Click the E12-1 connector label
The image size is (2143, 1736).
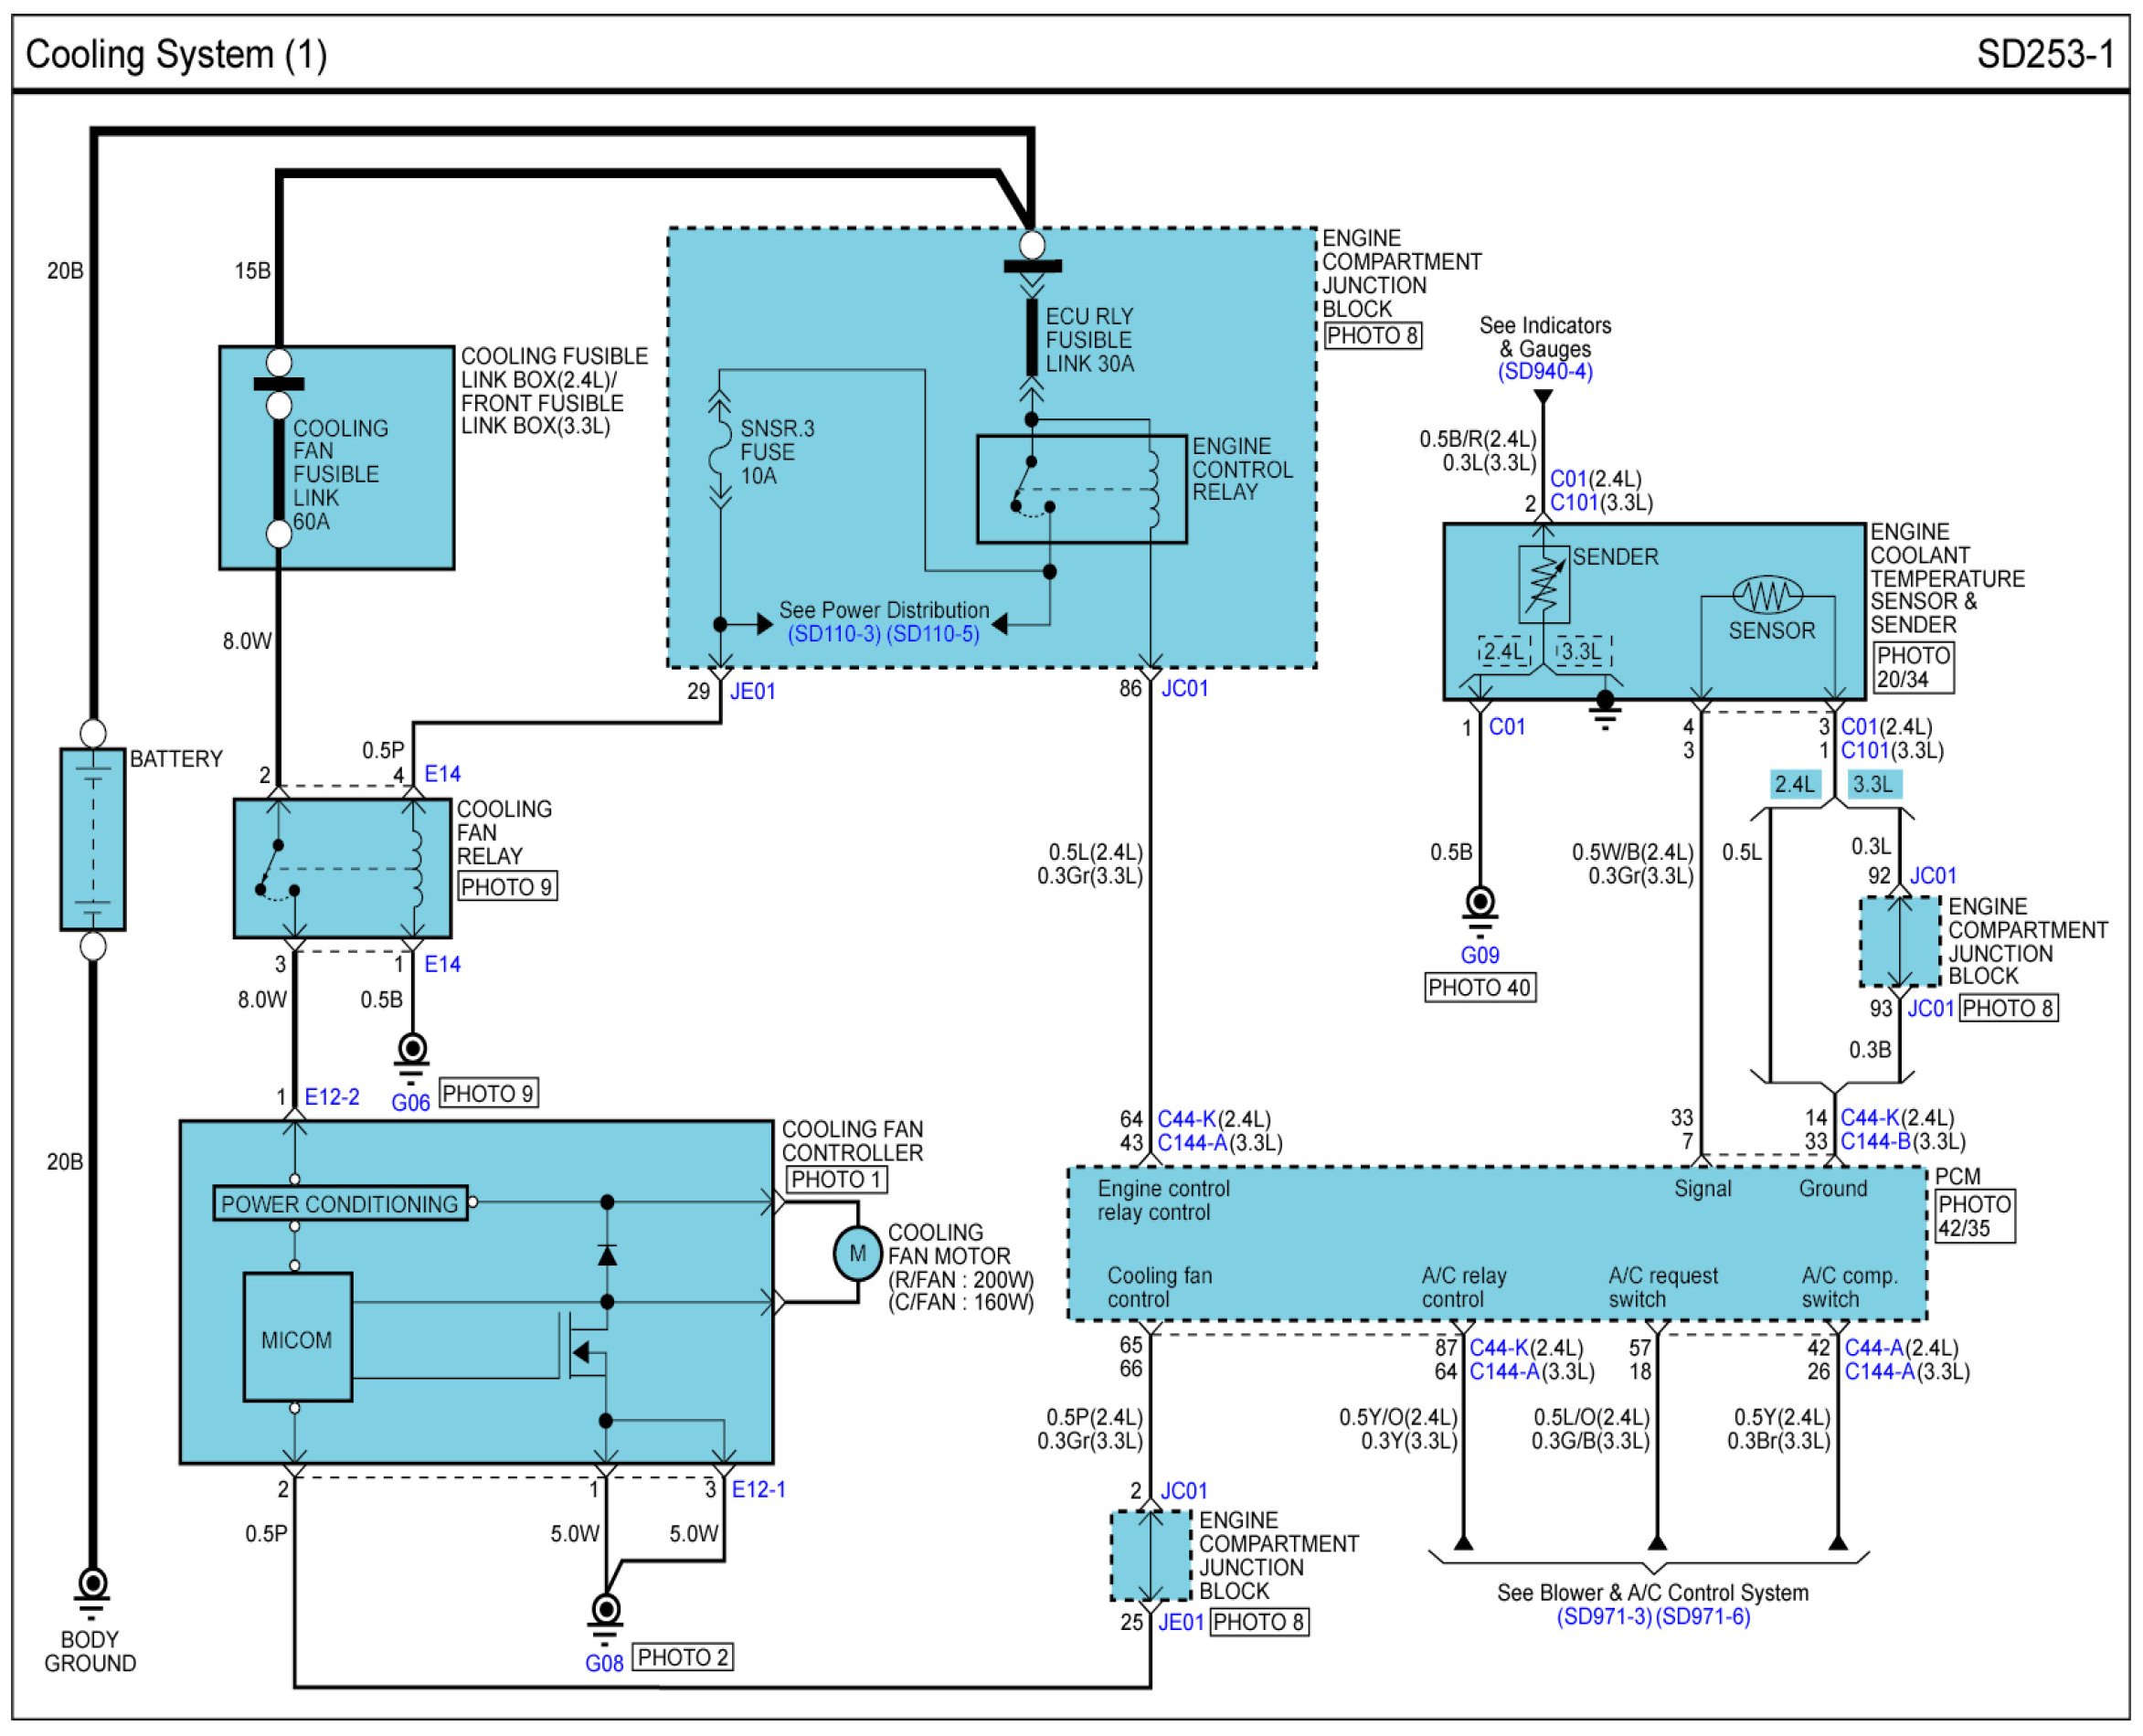point(758,1489)
